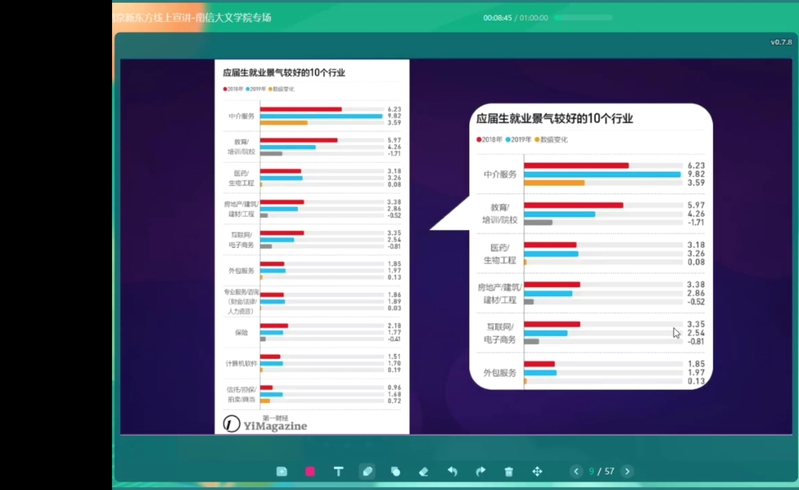Click the save icon in bottom toolbar
Image resolution: width=799 pixels, height=490 pixels.
coord(282,471)
